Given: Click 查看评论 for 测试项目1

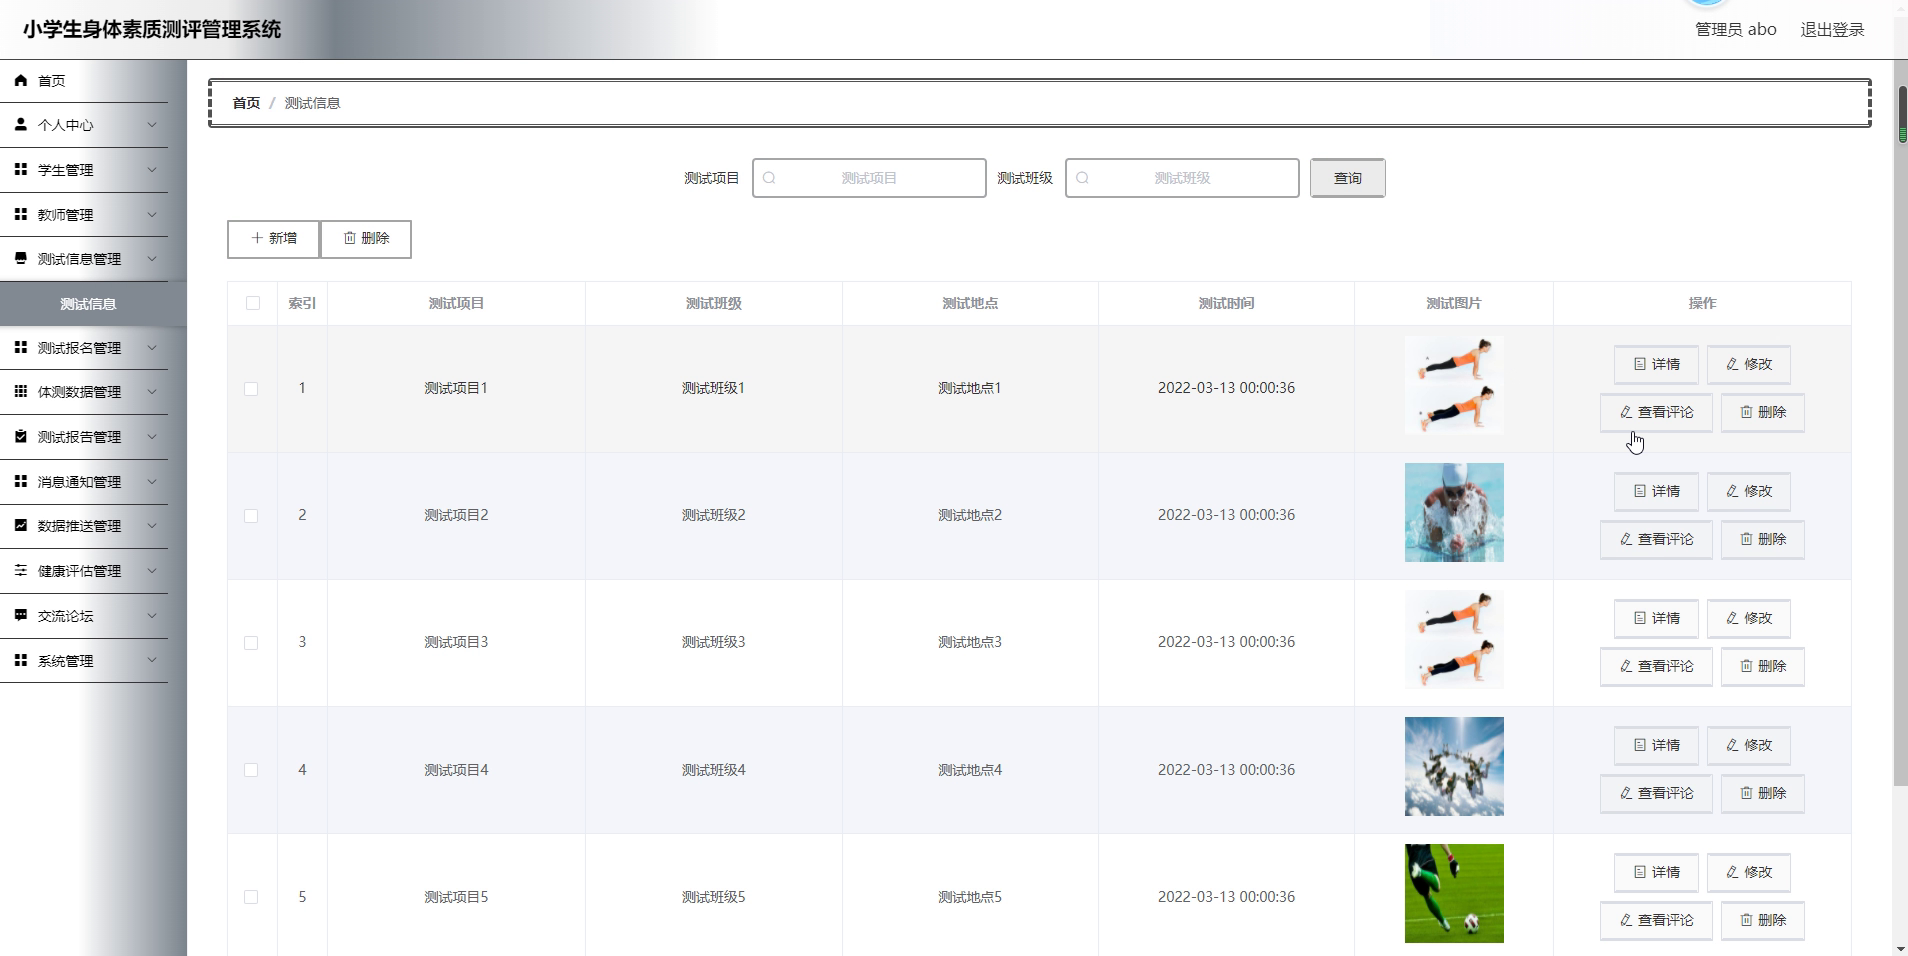Looking at the screenshot, I should pyautogui.click(x=1656, y=412).
